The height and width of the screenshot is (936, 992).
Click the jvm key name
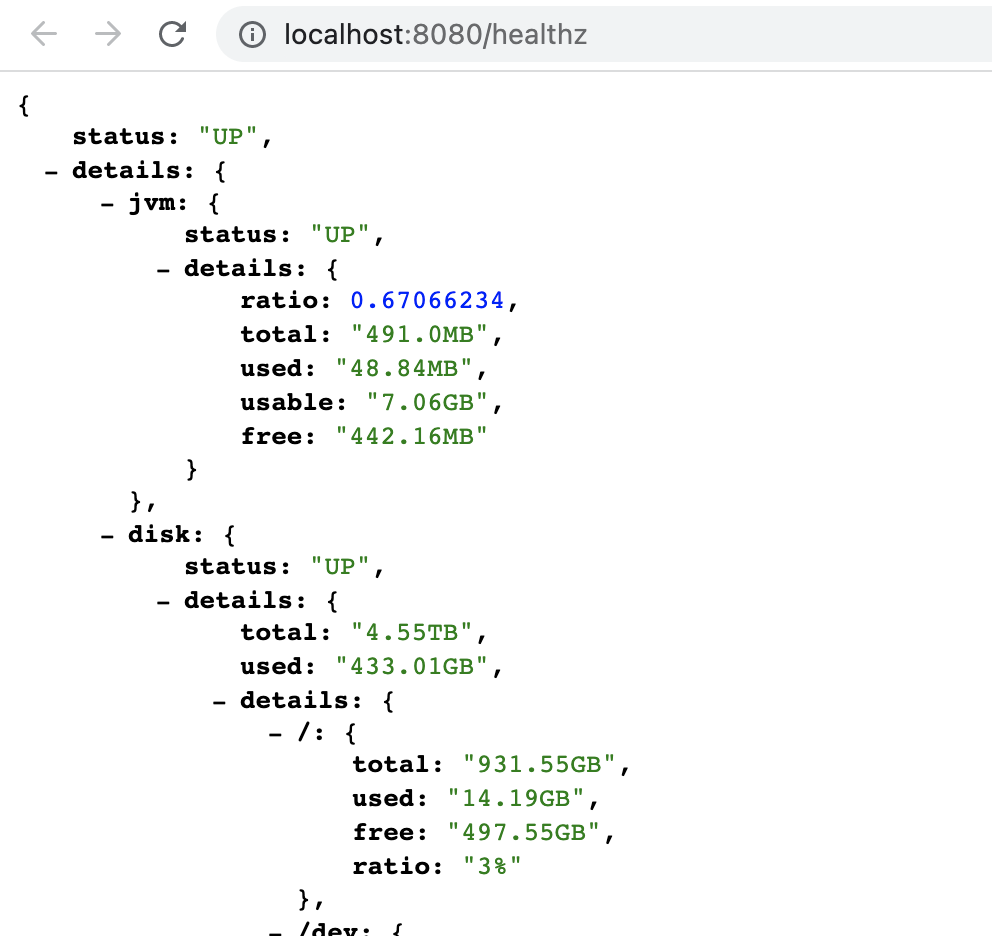pos(151,203)
